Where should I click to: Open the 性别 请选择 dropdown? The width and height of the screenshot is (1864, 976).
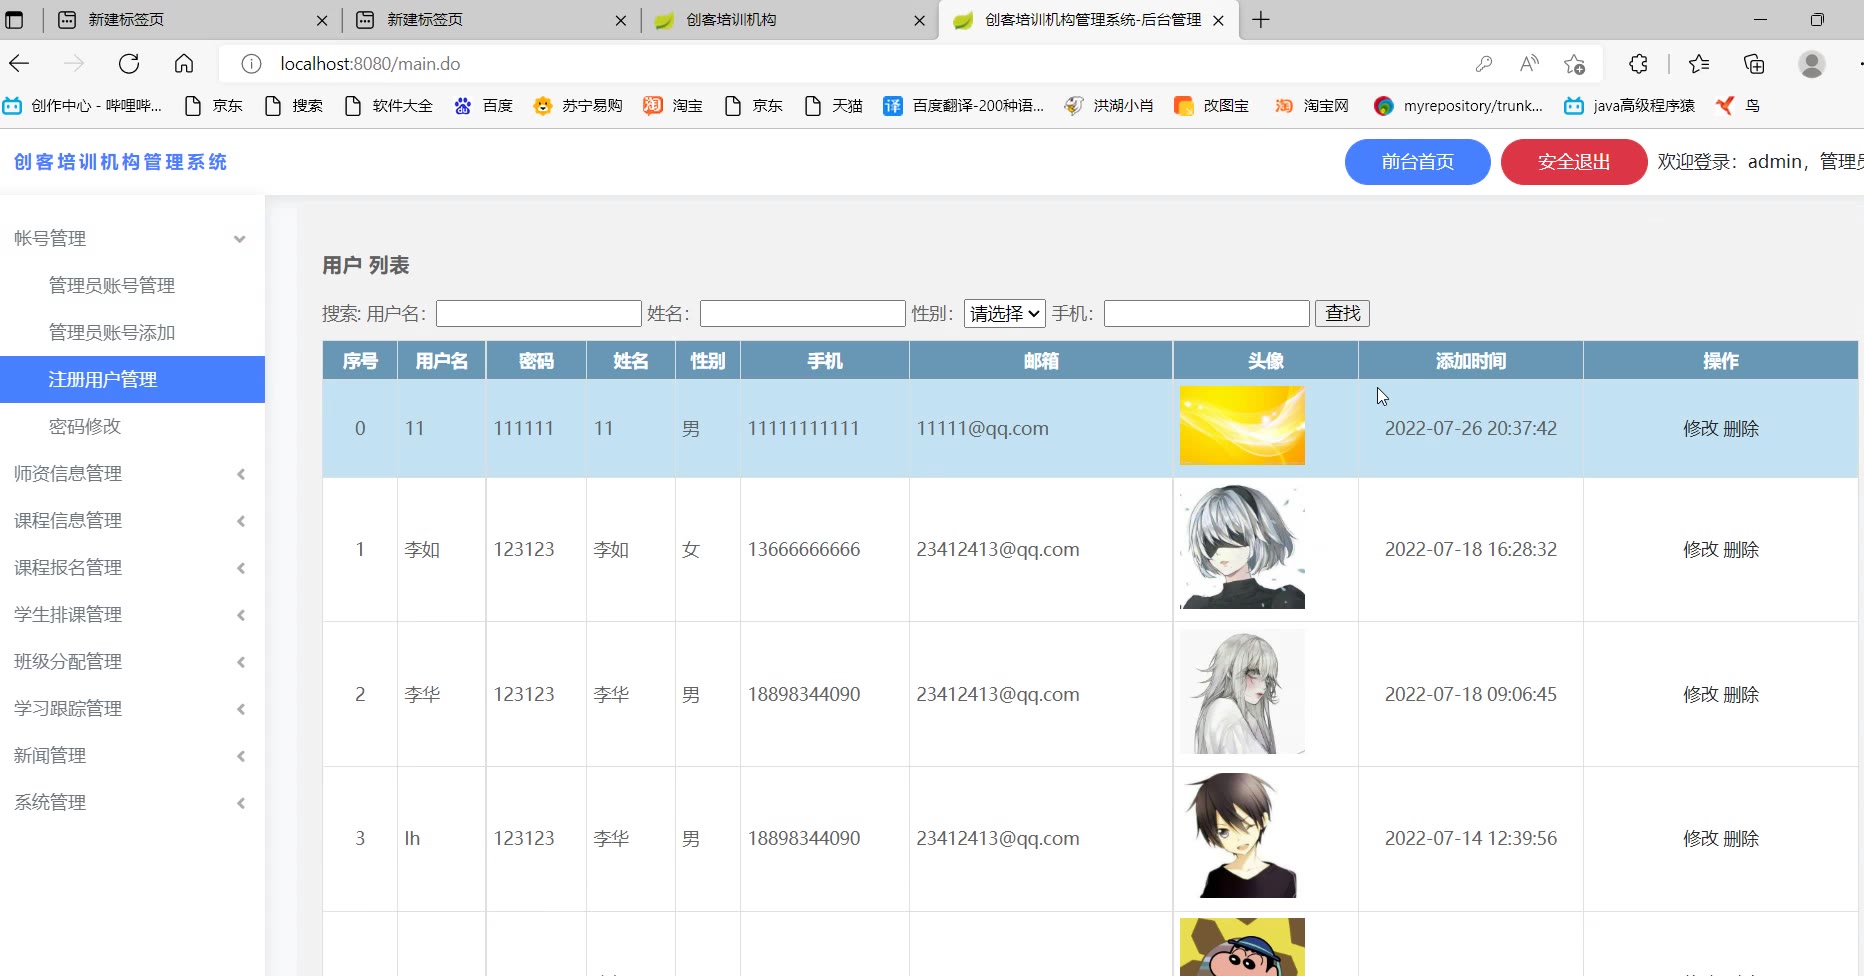1004,314
